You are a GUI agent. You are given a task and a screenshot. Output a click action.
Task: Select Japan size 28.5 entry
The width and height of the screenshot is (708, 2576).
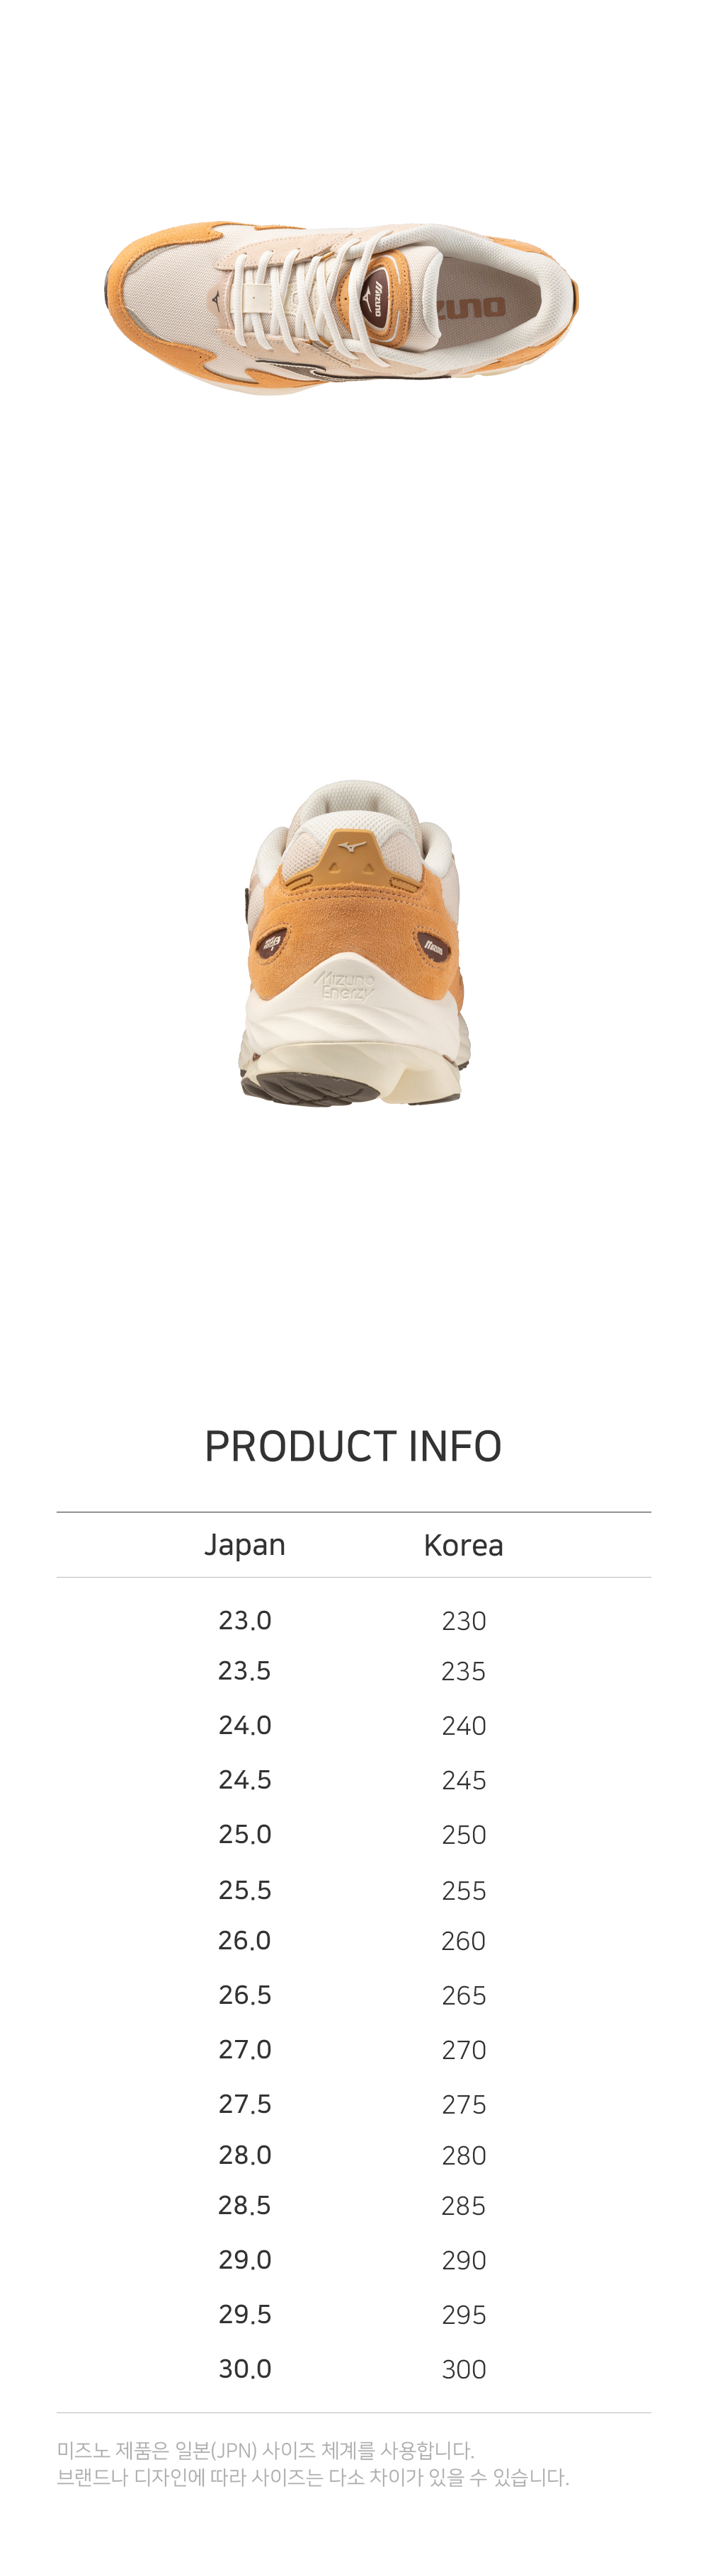pos(245,2205)
